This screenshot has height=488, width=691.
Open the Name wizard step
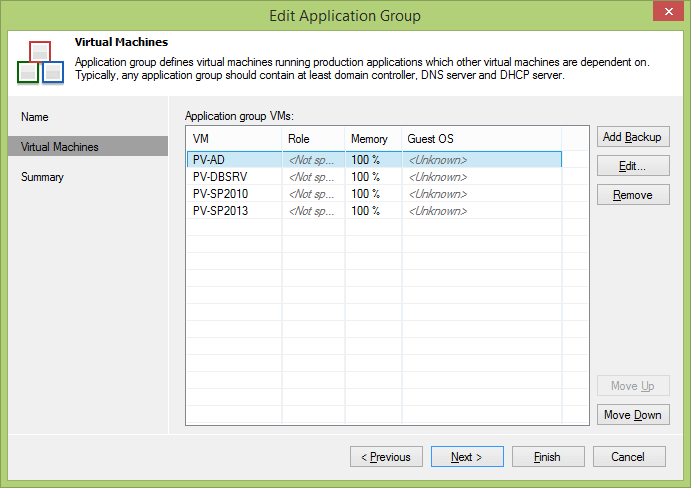click(x=35, y=117)
